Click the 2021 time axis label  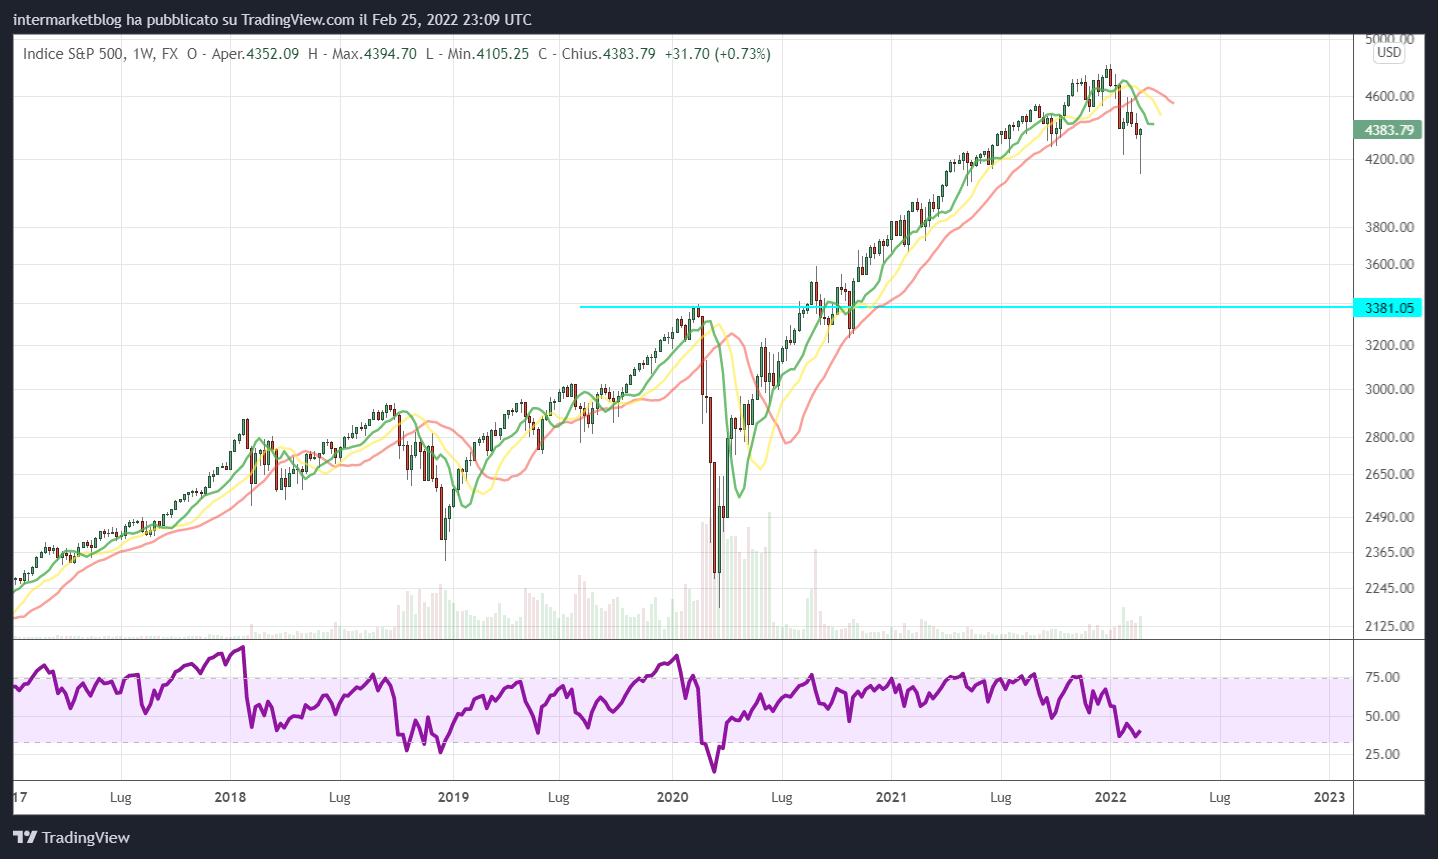click(891, 797)
